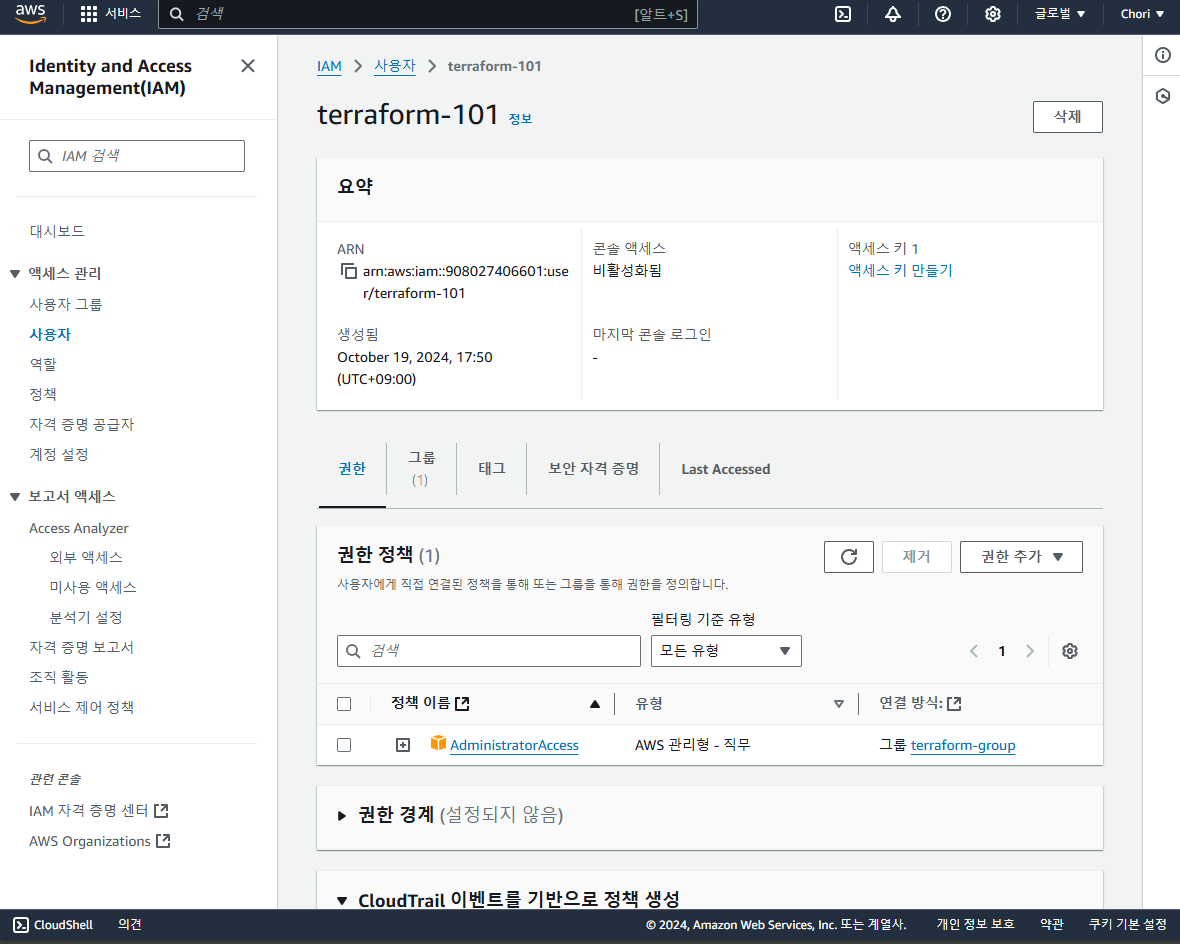Launch CloudShell from the top bar icon
This screenshot has height=944, width=1180.
point(843,14)
